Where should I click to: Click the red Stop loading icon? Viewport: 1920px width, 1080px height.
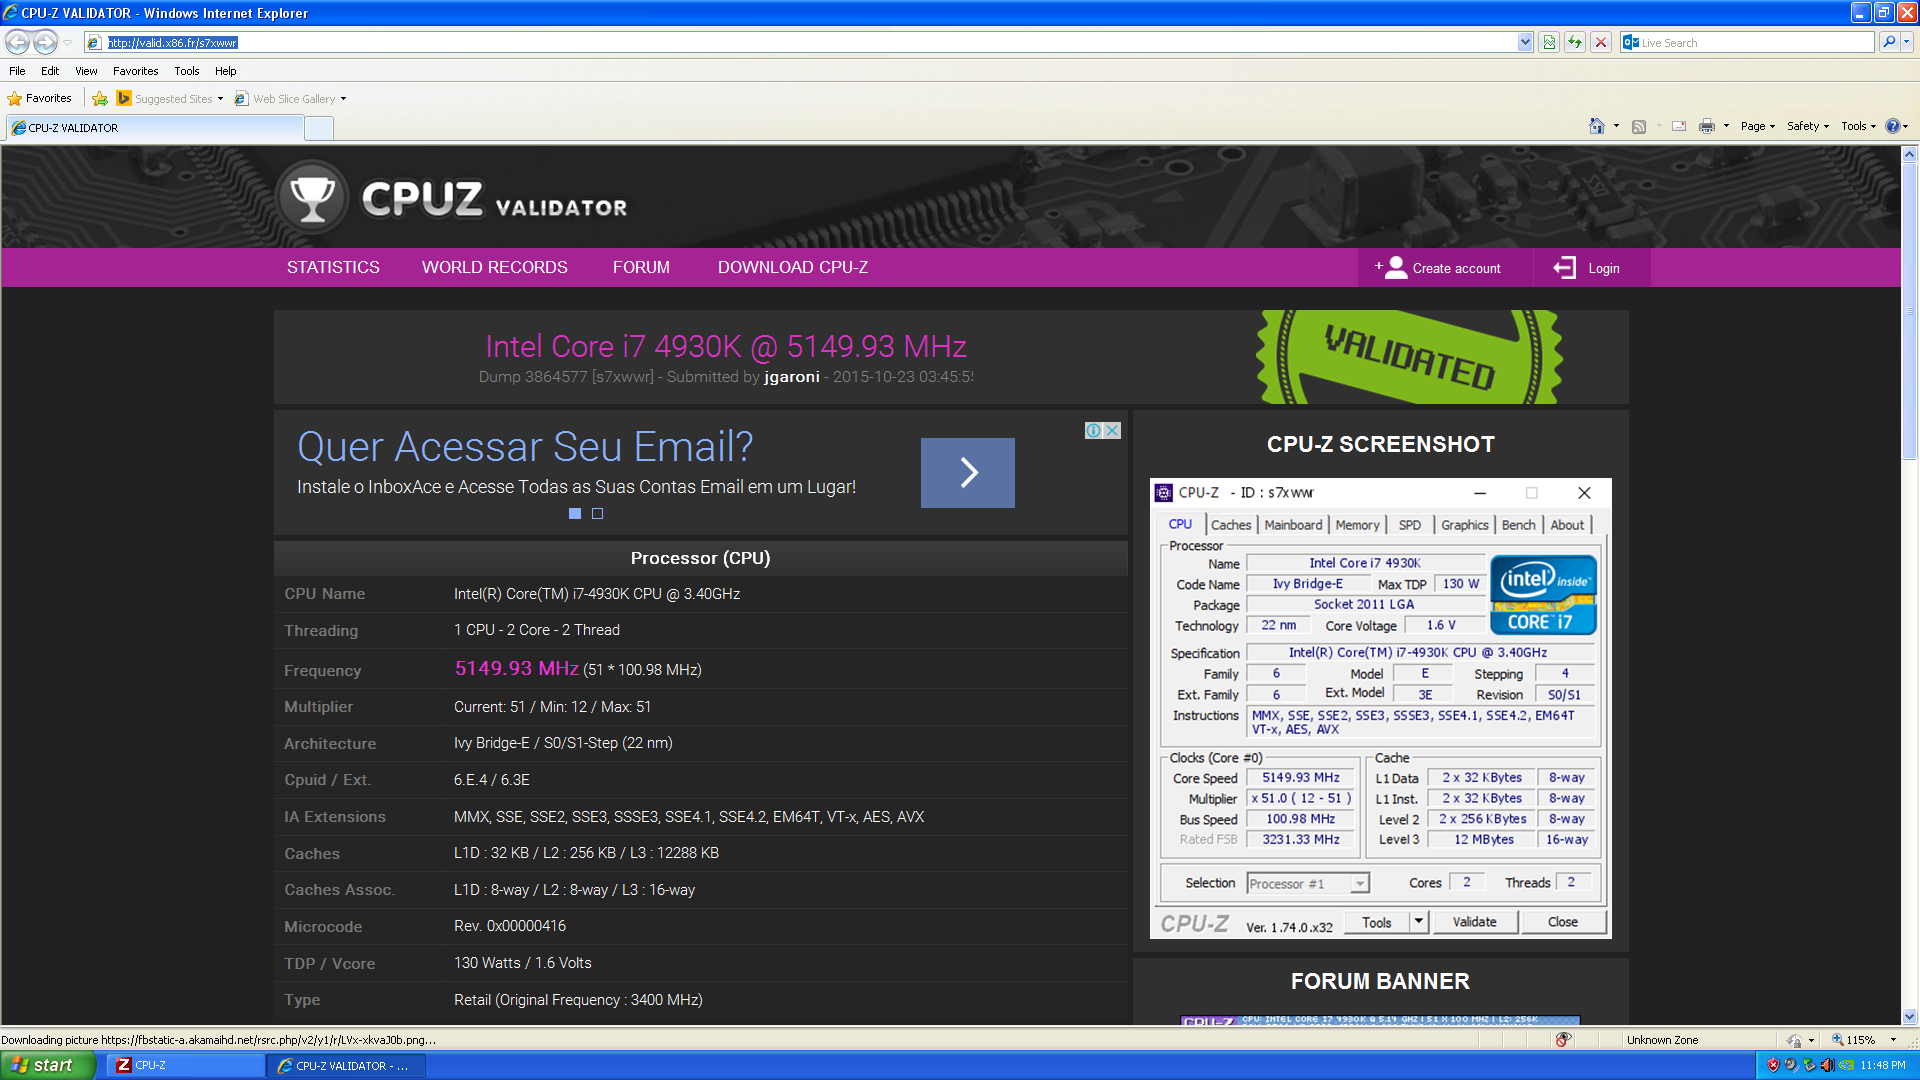pos(1601,42)
